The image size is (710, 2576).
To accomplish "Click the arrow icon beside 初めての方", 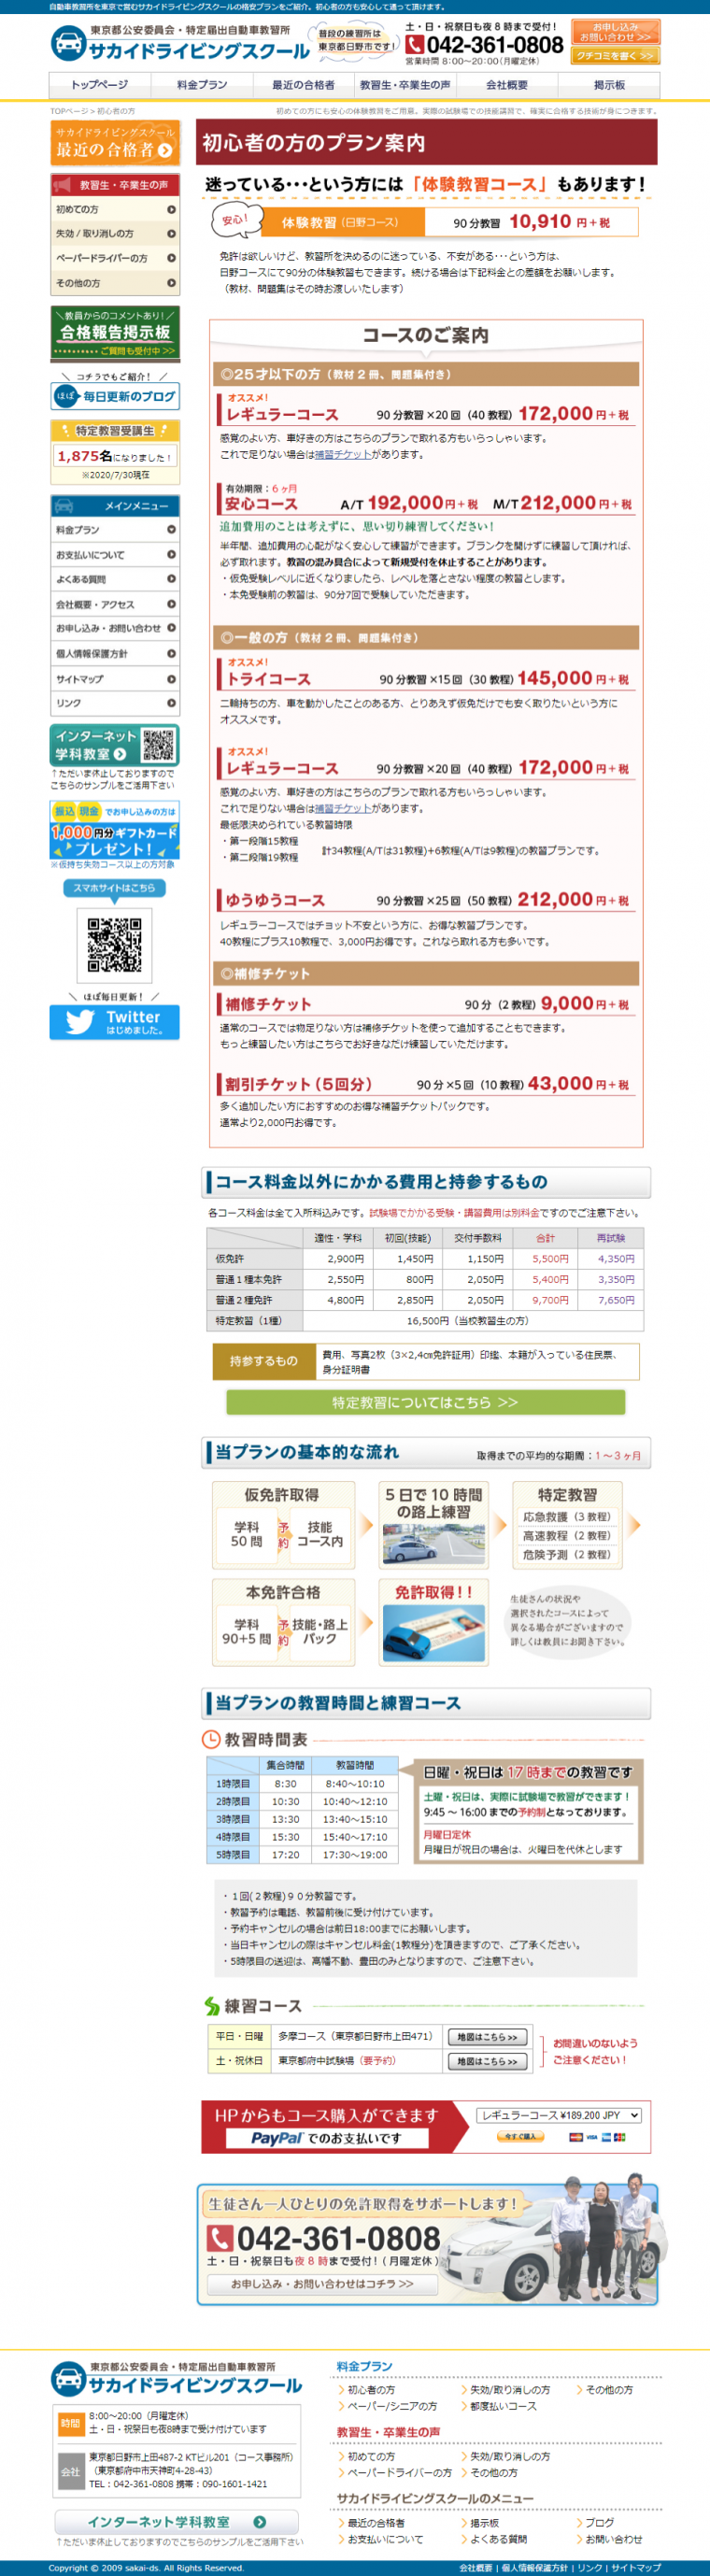I will [x=171, y=209].
